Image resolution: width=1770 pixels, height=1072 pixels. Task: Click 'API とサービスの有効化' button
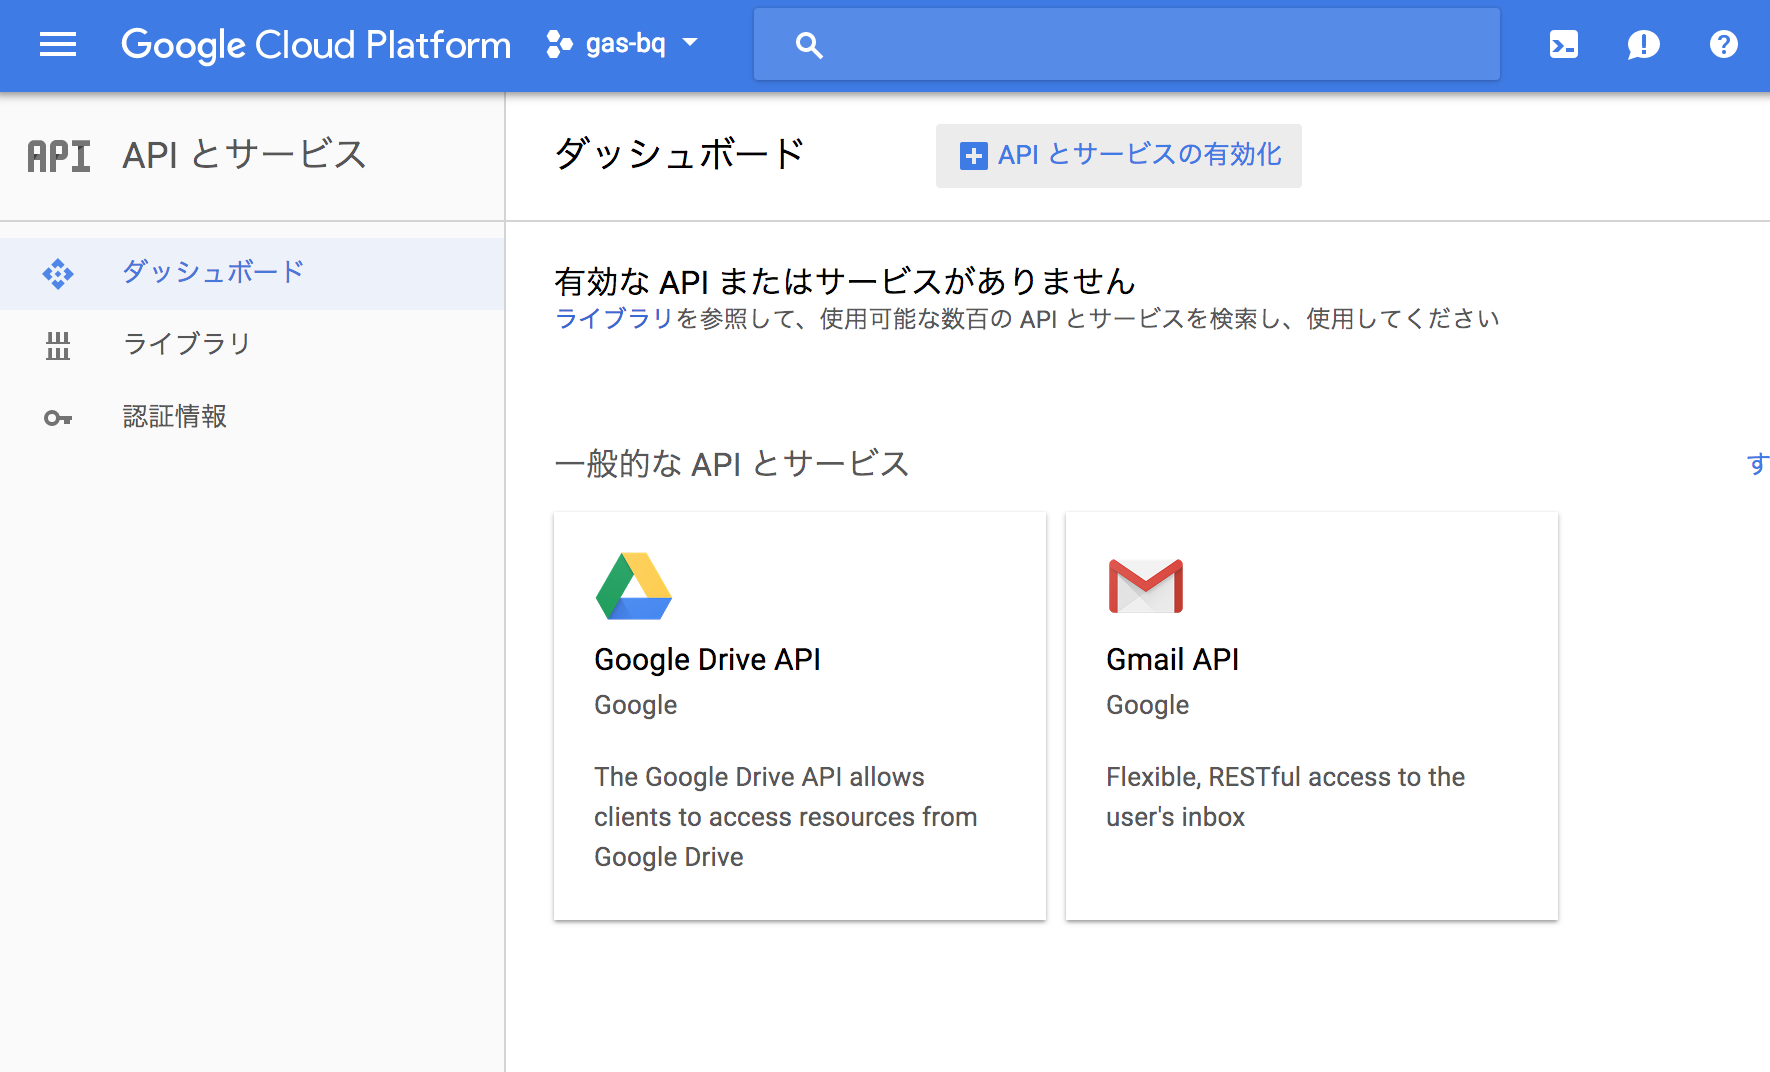[1119, 155]
